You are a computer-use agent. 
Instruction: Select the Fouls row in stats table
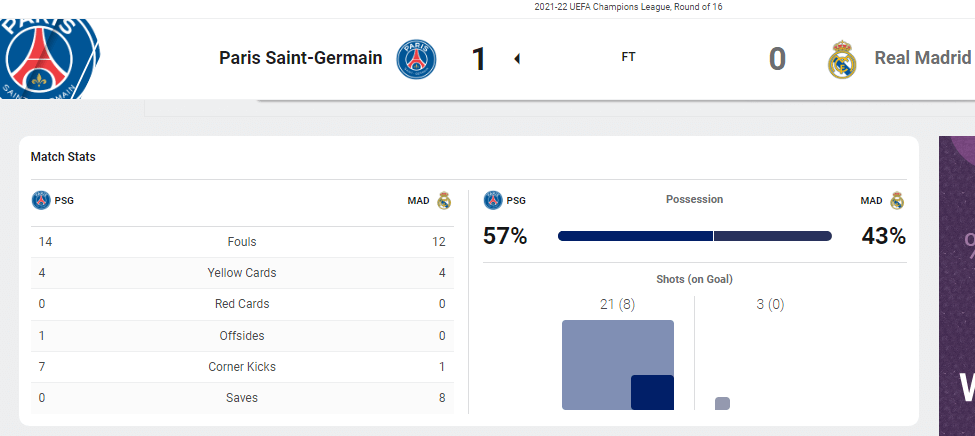point(243,242)
